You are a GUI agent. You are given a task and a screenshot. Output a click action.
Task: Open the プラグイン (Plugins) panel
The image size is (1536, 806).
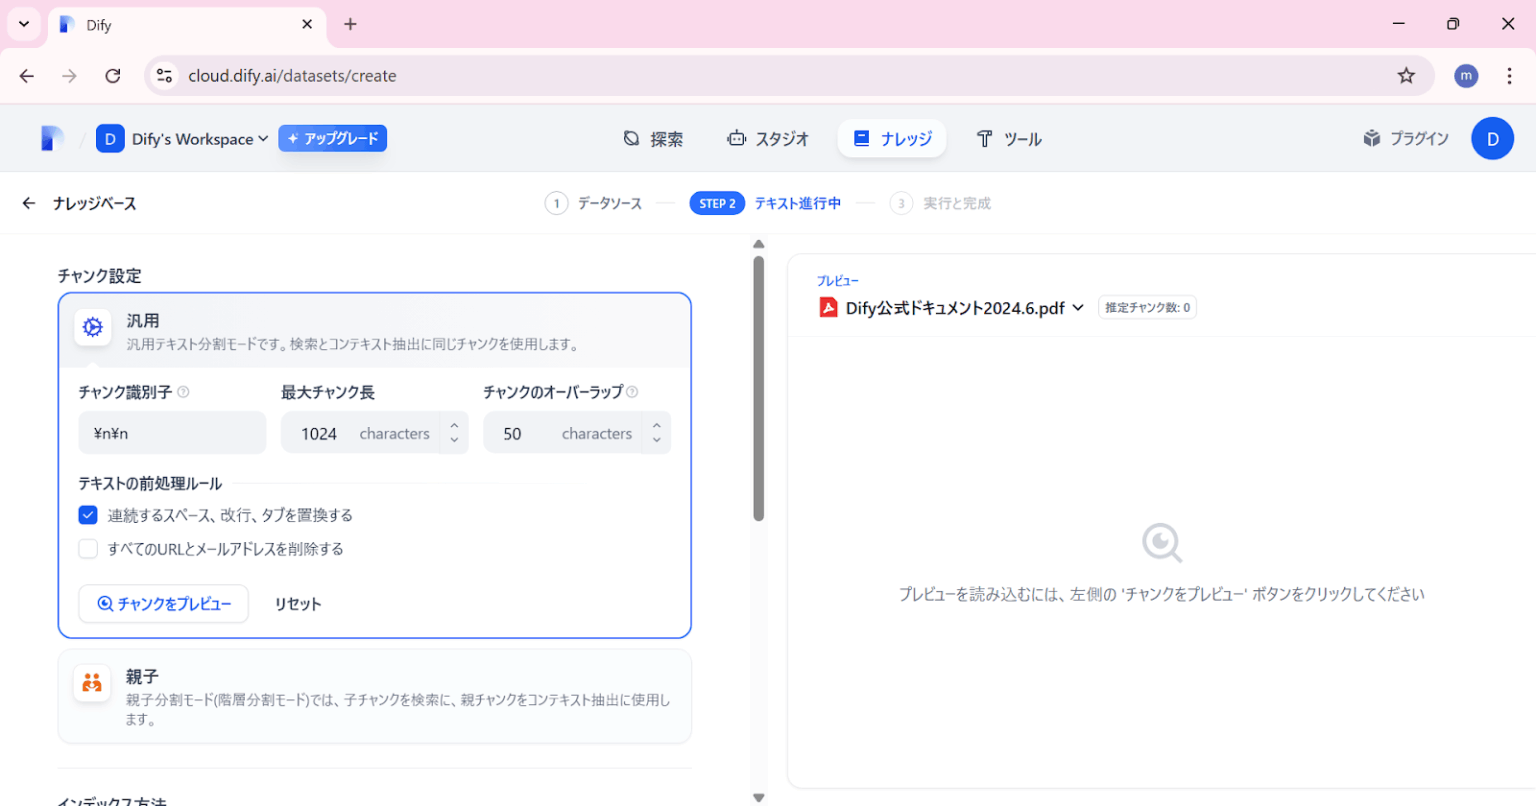click(1405, 139)
